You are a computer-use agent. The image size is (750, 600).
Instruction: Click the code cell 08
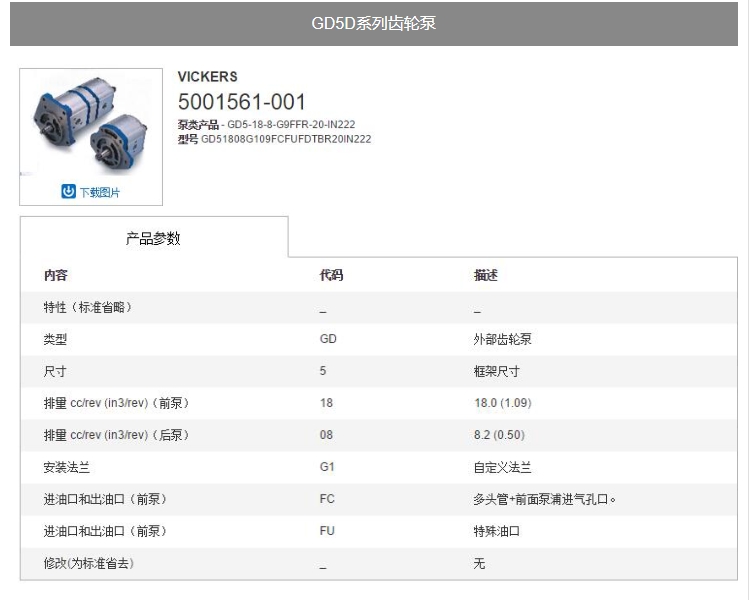pos(326,435)
